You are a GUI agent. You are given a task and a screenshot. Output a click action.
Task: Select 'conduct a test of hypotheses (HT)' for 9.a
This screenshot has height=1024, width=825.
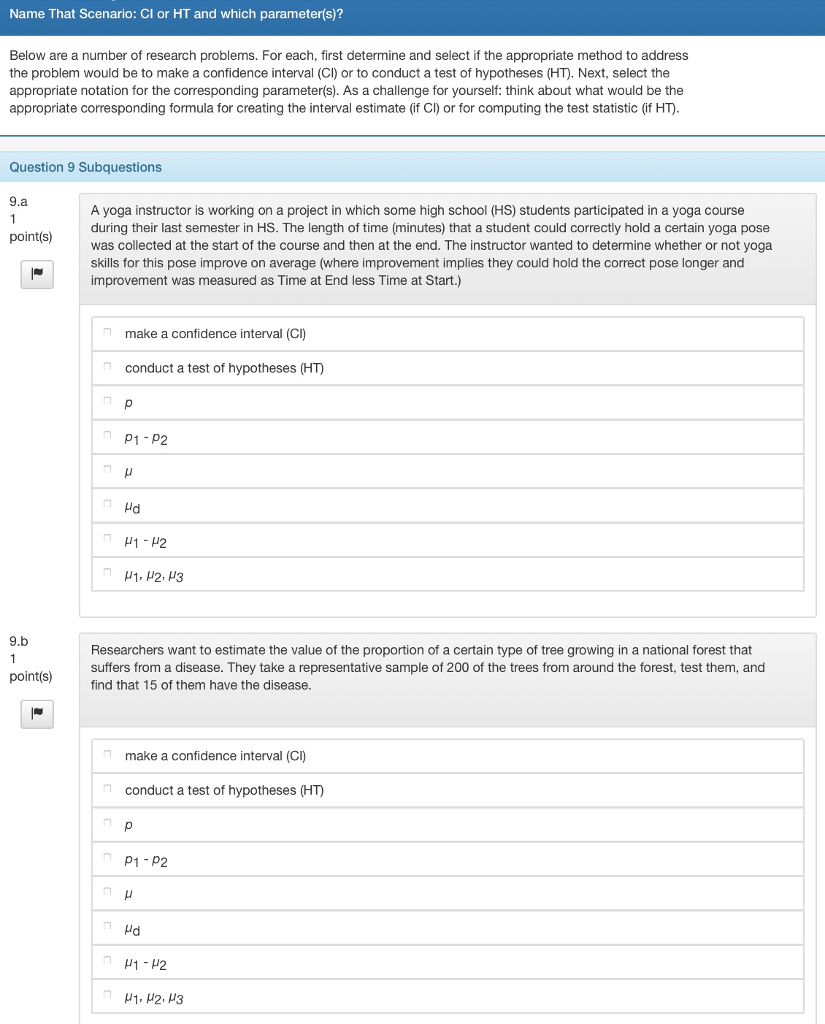click(x=107, y=364)
